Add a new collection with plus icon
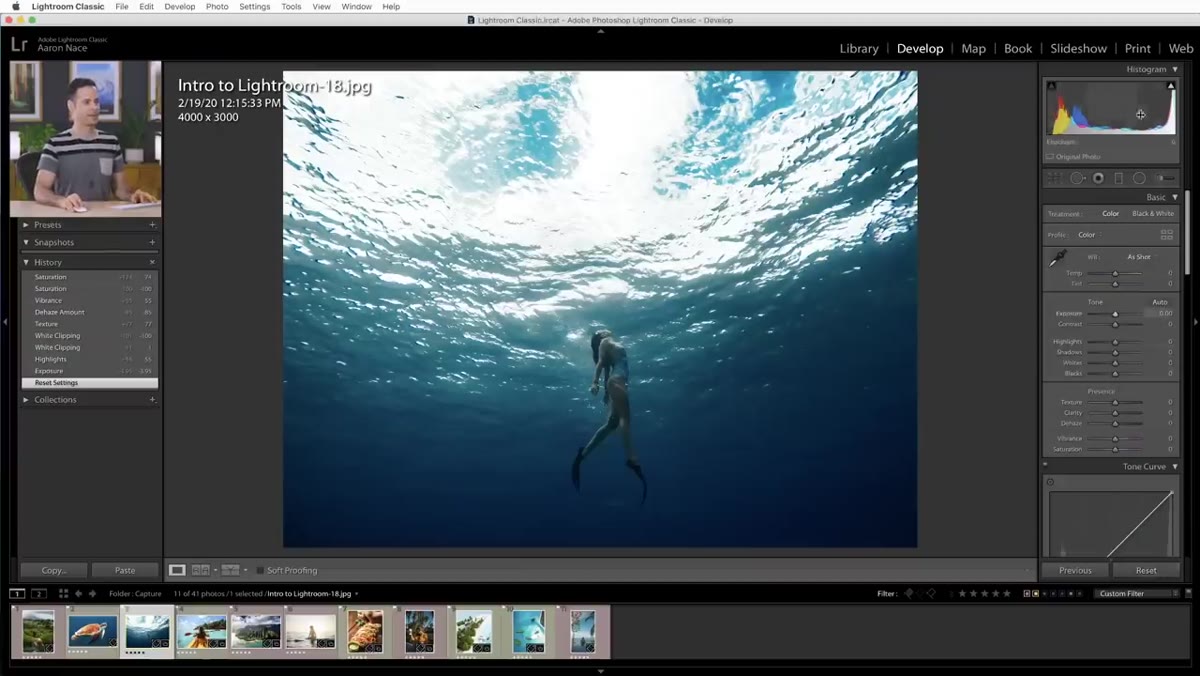This screenshot has width=1200, height=676. [x=152, y=400]
